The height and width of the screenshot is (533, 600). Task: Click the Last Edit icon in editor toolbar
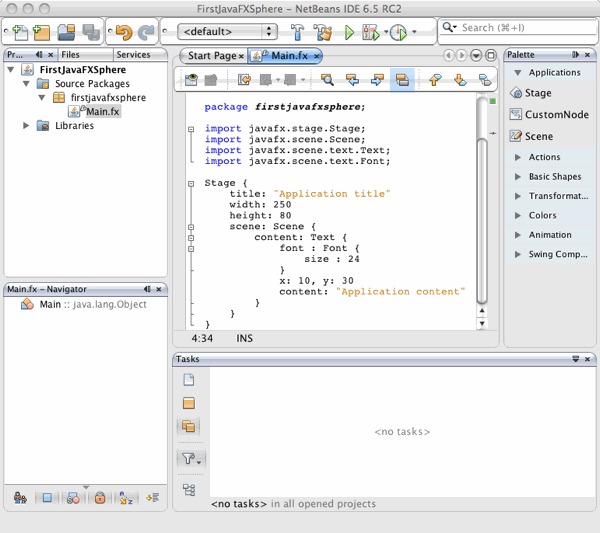[x=244, y=80]
